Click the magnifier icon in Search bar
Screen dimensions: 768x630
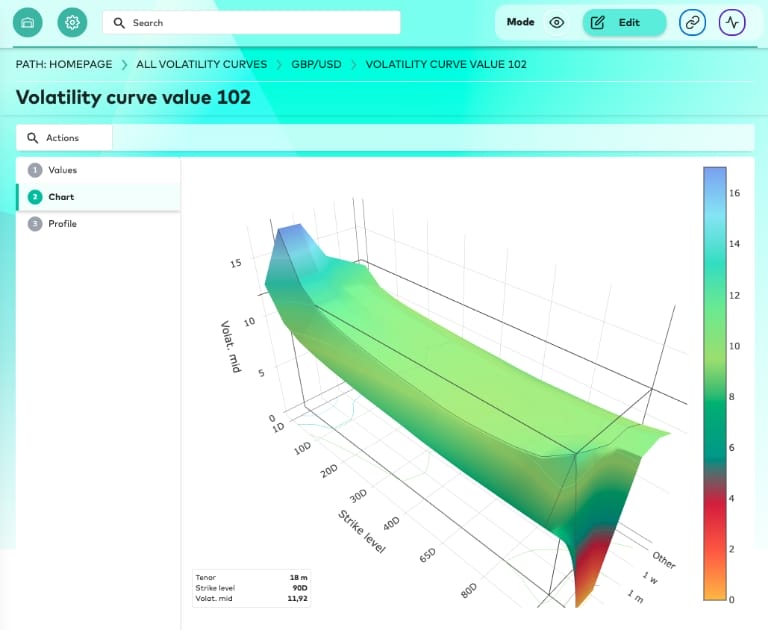pyautogui.click(x=120, y=23)
